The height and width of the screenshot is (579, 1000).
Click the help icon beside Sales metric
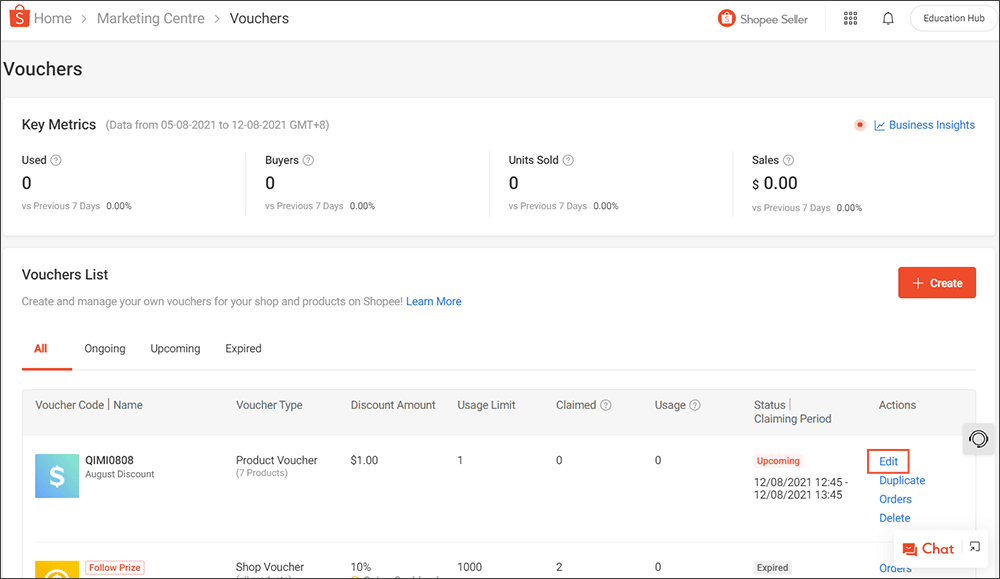point(790,160)
